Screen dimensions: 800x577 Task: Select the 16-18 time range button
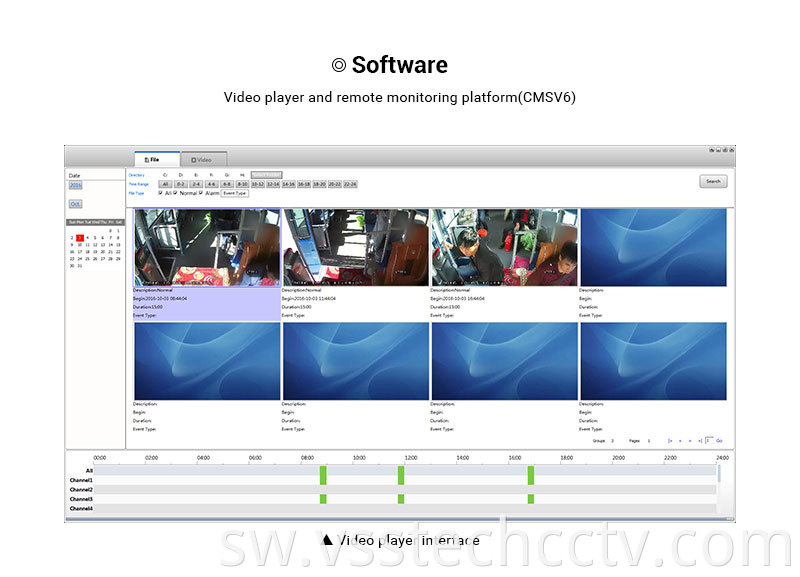pos(304,184)
